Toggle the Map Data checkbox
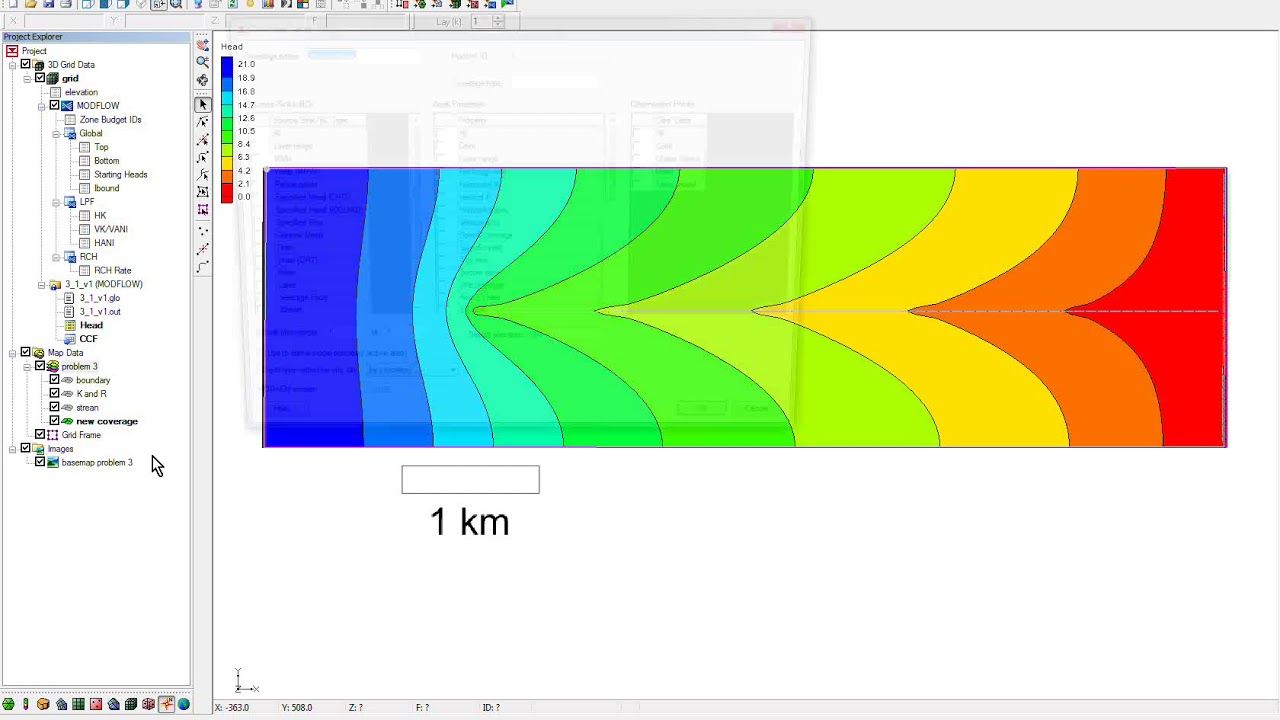The image size is (1280, 720). 26,352
